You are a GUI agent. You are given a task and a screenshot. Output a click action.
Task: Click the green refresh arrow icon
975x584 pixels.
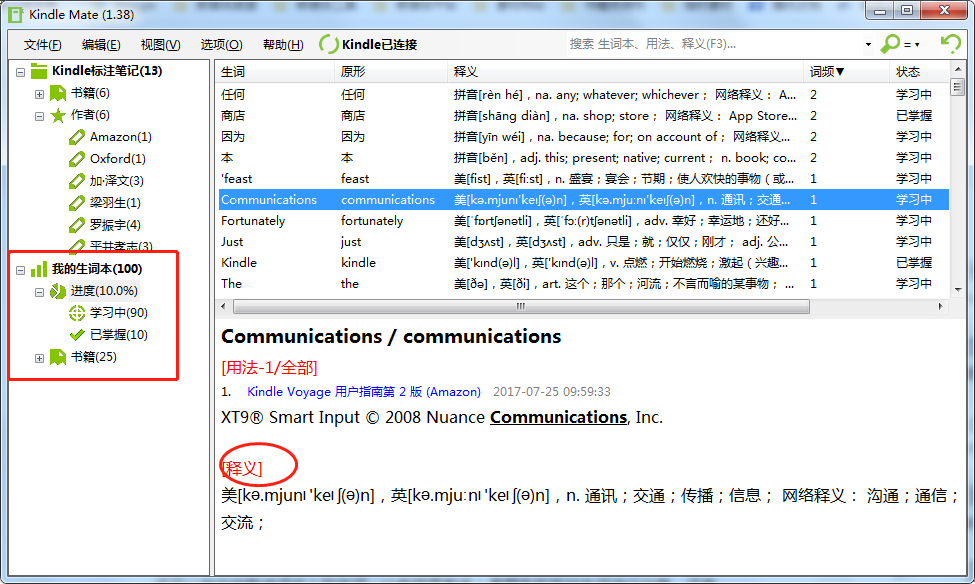[x=951, y=44]
